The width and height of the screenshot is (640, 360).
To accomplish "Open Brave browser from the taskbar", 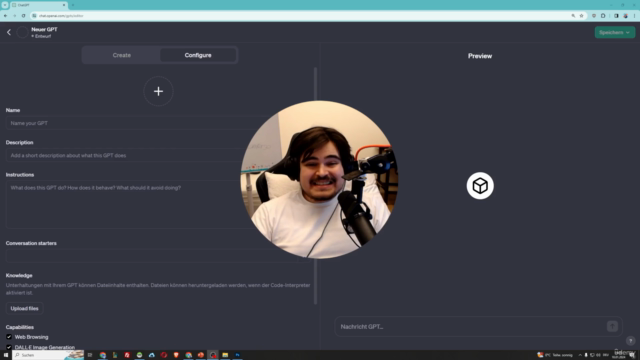I will (176, 355).
